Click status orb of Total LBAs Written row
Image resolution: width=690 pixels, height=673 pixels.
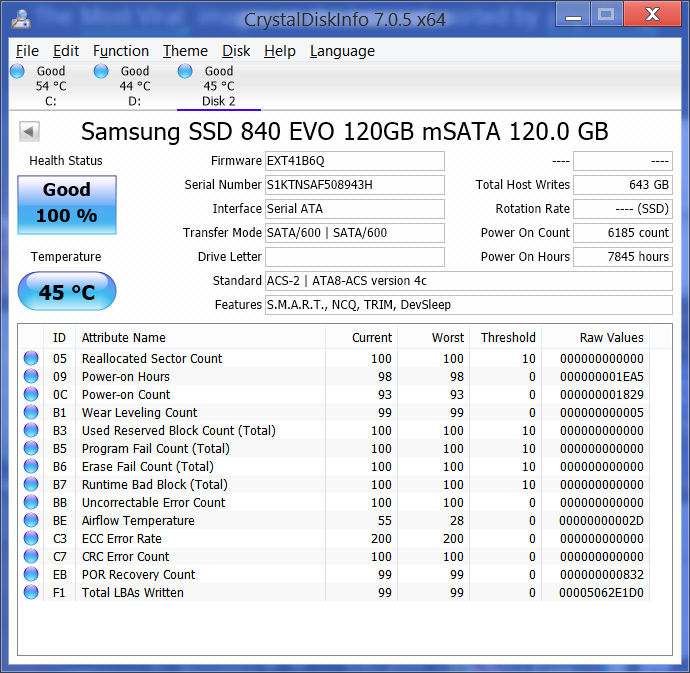[31, 592]
